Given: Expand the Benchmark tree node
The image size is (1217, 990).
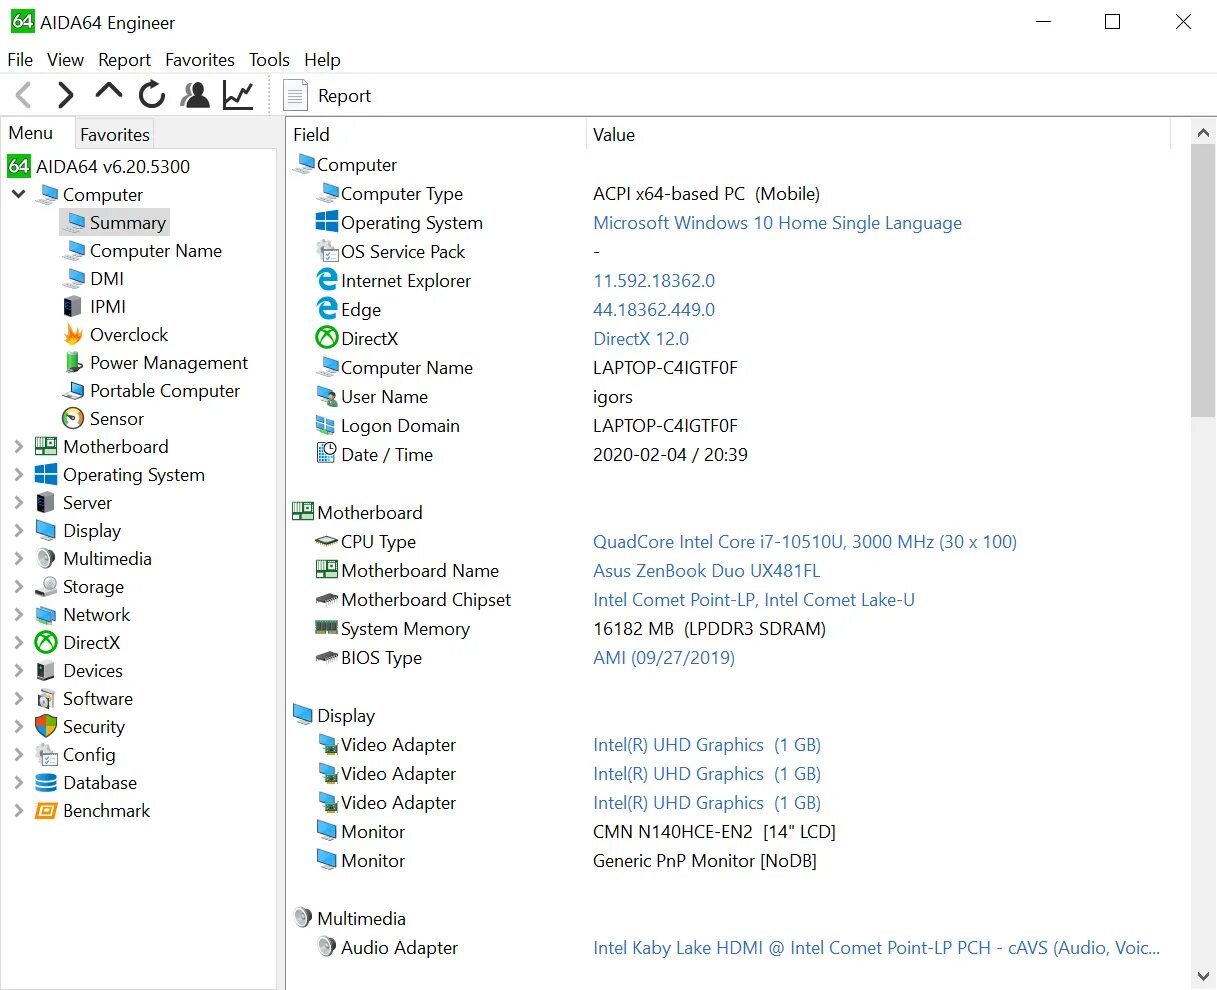Looking at the screenshot, I should (18, 811).
